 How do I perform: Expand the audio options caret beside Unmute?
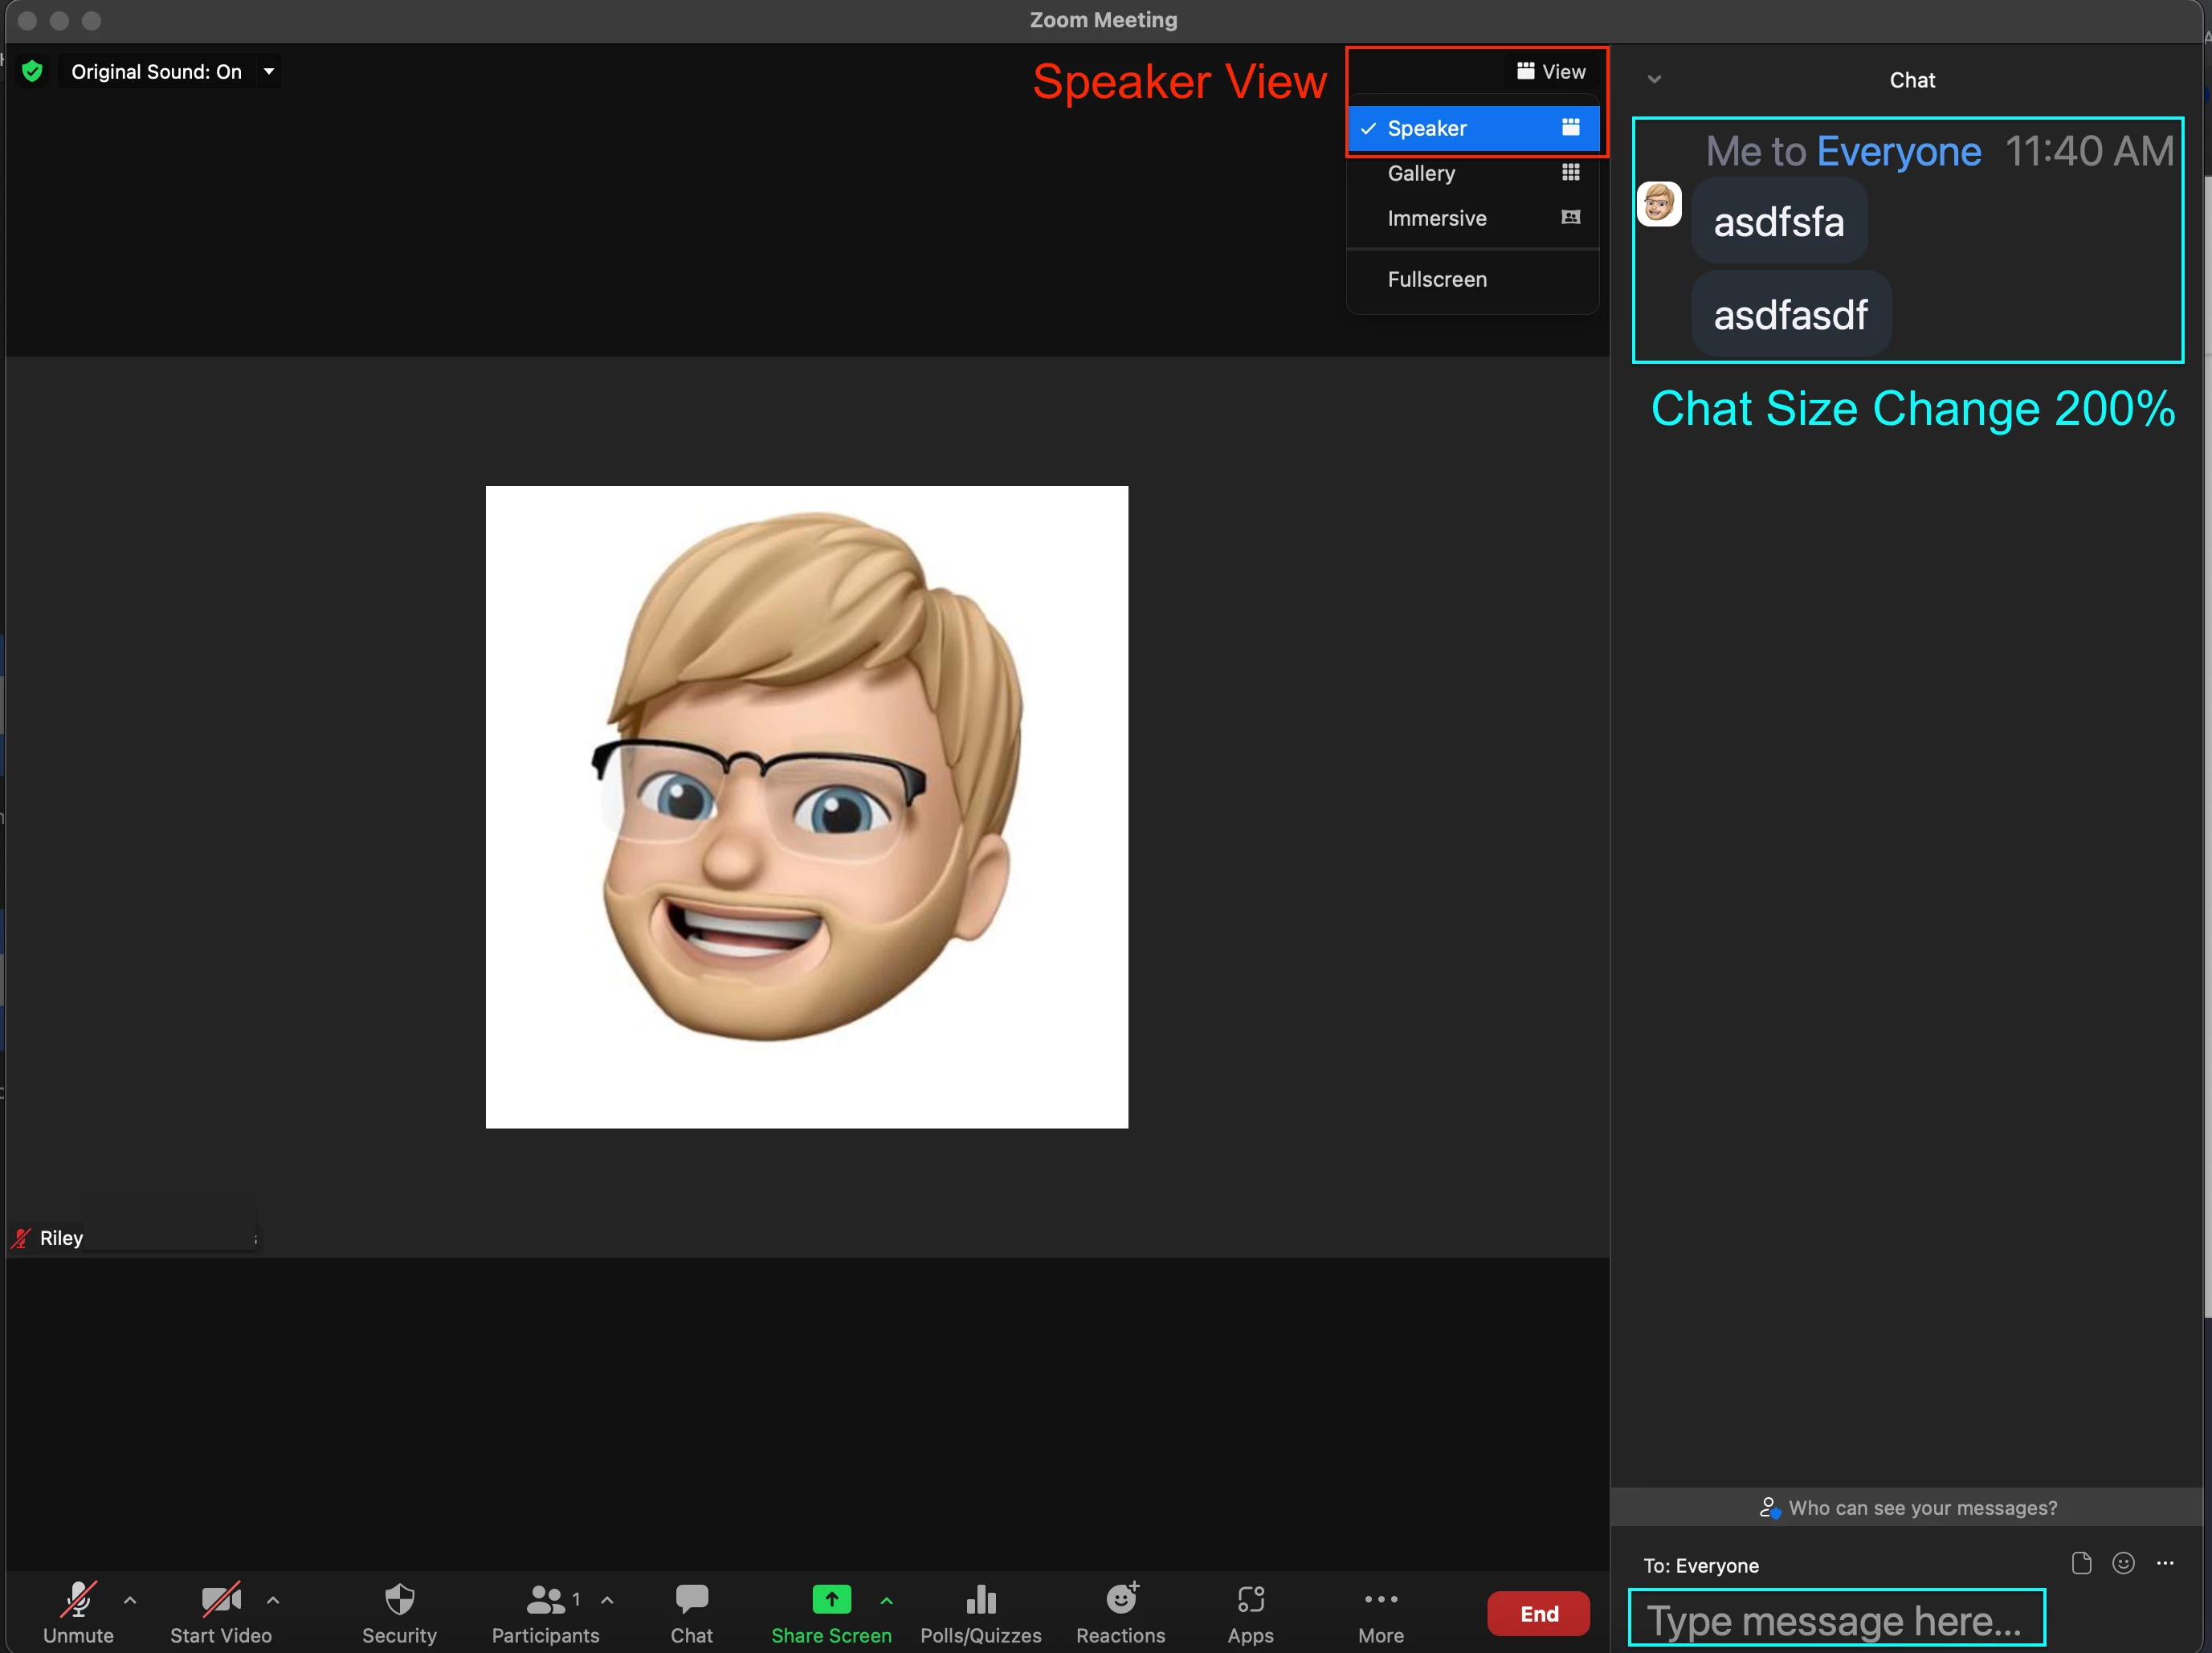click(130, 1600)
